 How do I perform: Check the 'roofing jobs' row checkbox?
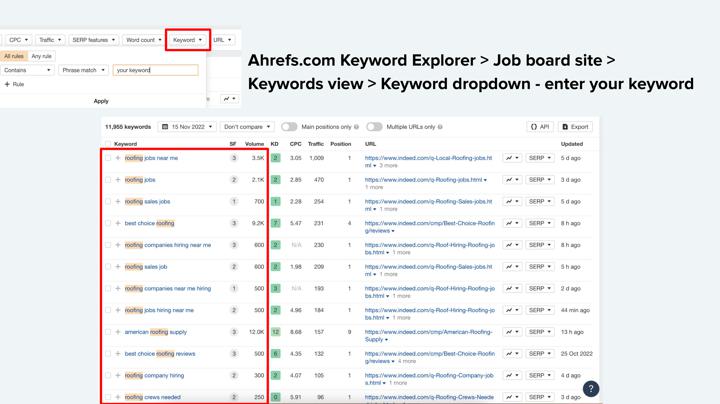click(x=108, y=180)
